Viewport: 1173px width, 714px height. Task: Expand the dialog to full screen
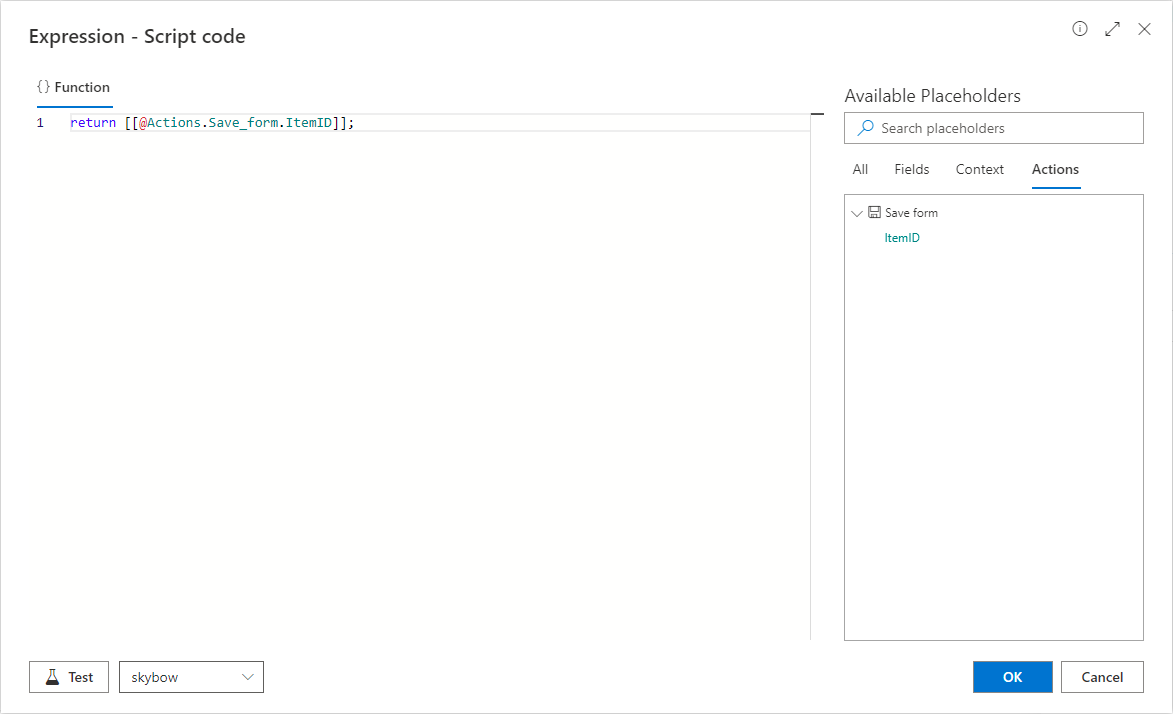[1112, 29]
